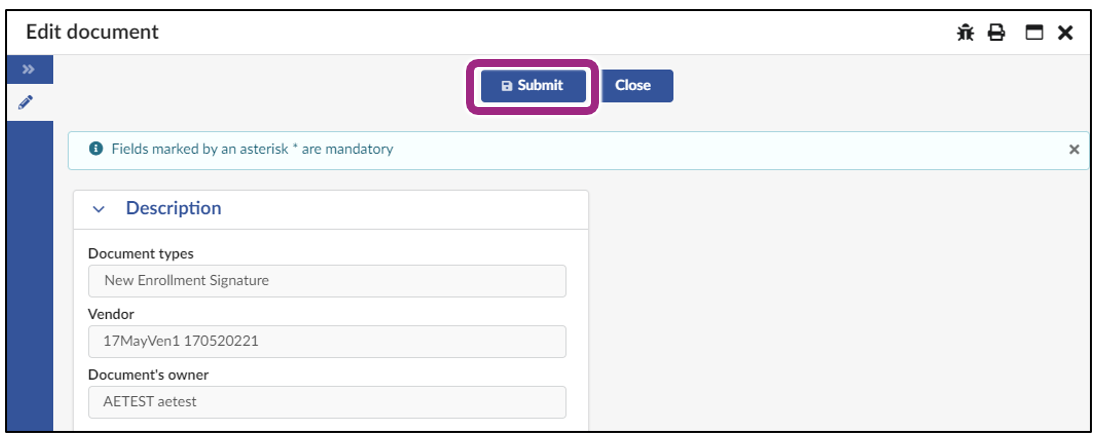Dismiss the mandatory fields notice

1074,149
